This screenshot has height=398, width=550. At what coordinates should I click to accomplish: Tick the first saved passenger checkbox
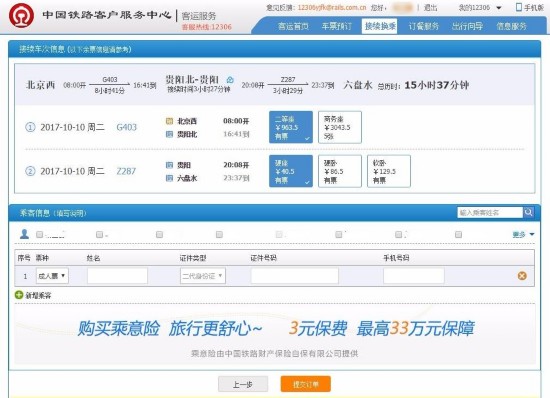coord(39,234)
